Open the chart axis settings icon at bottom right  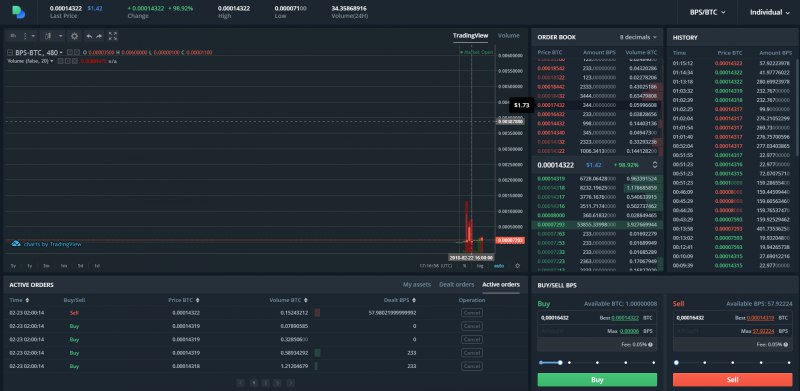tap(517, 265)
